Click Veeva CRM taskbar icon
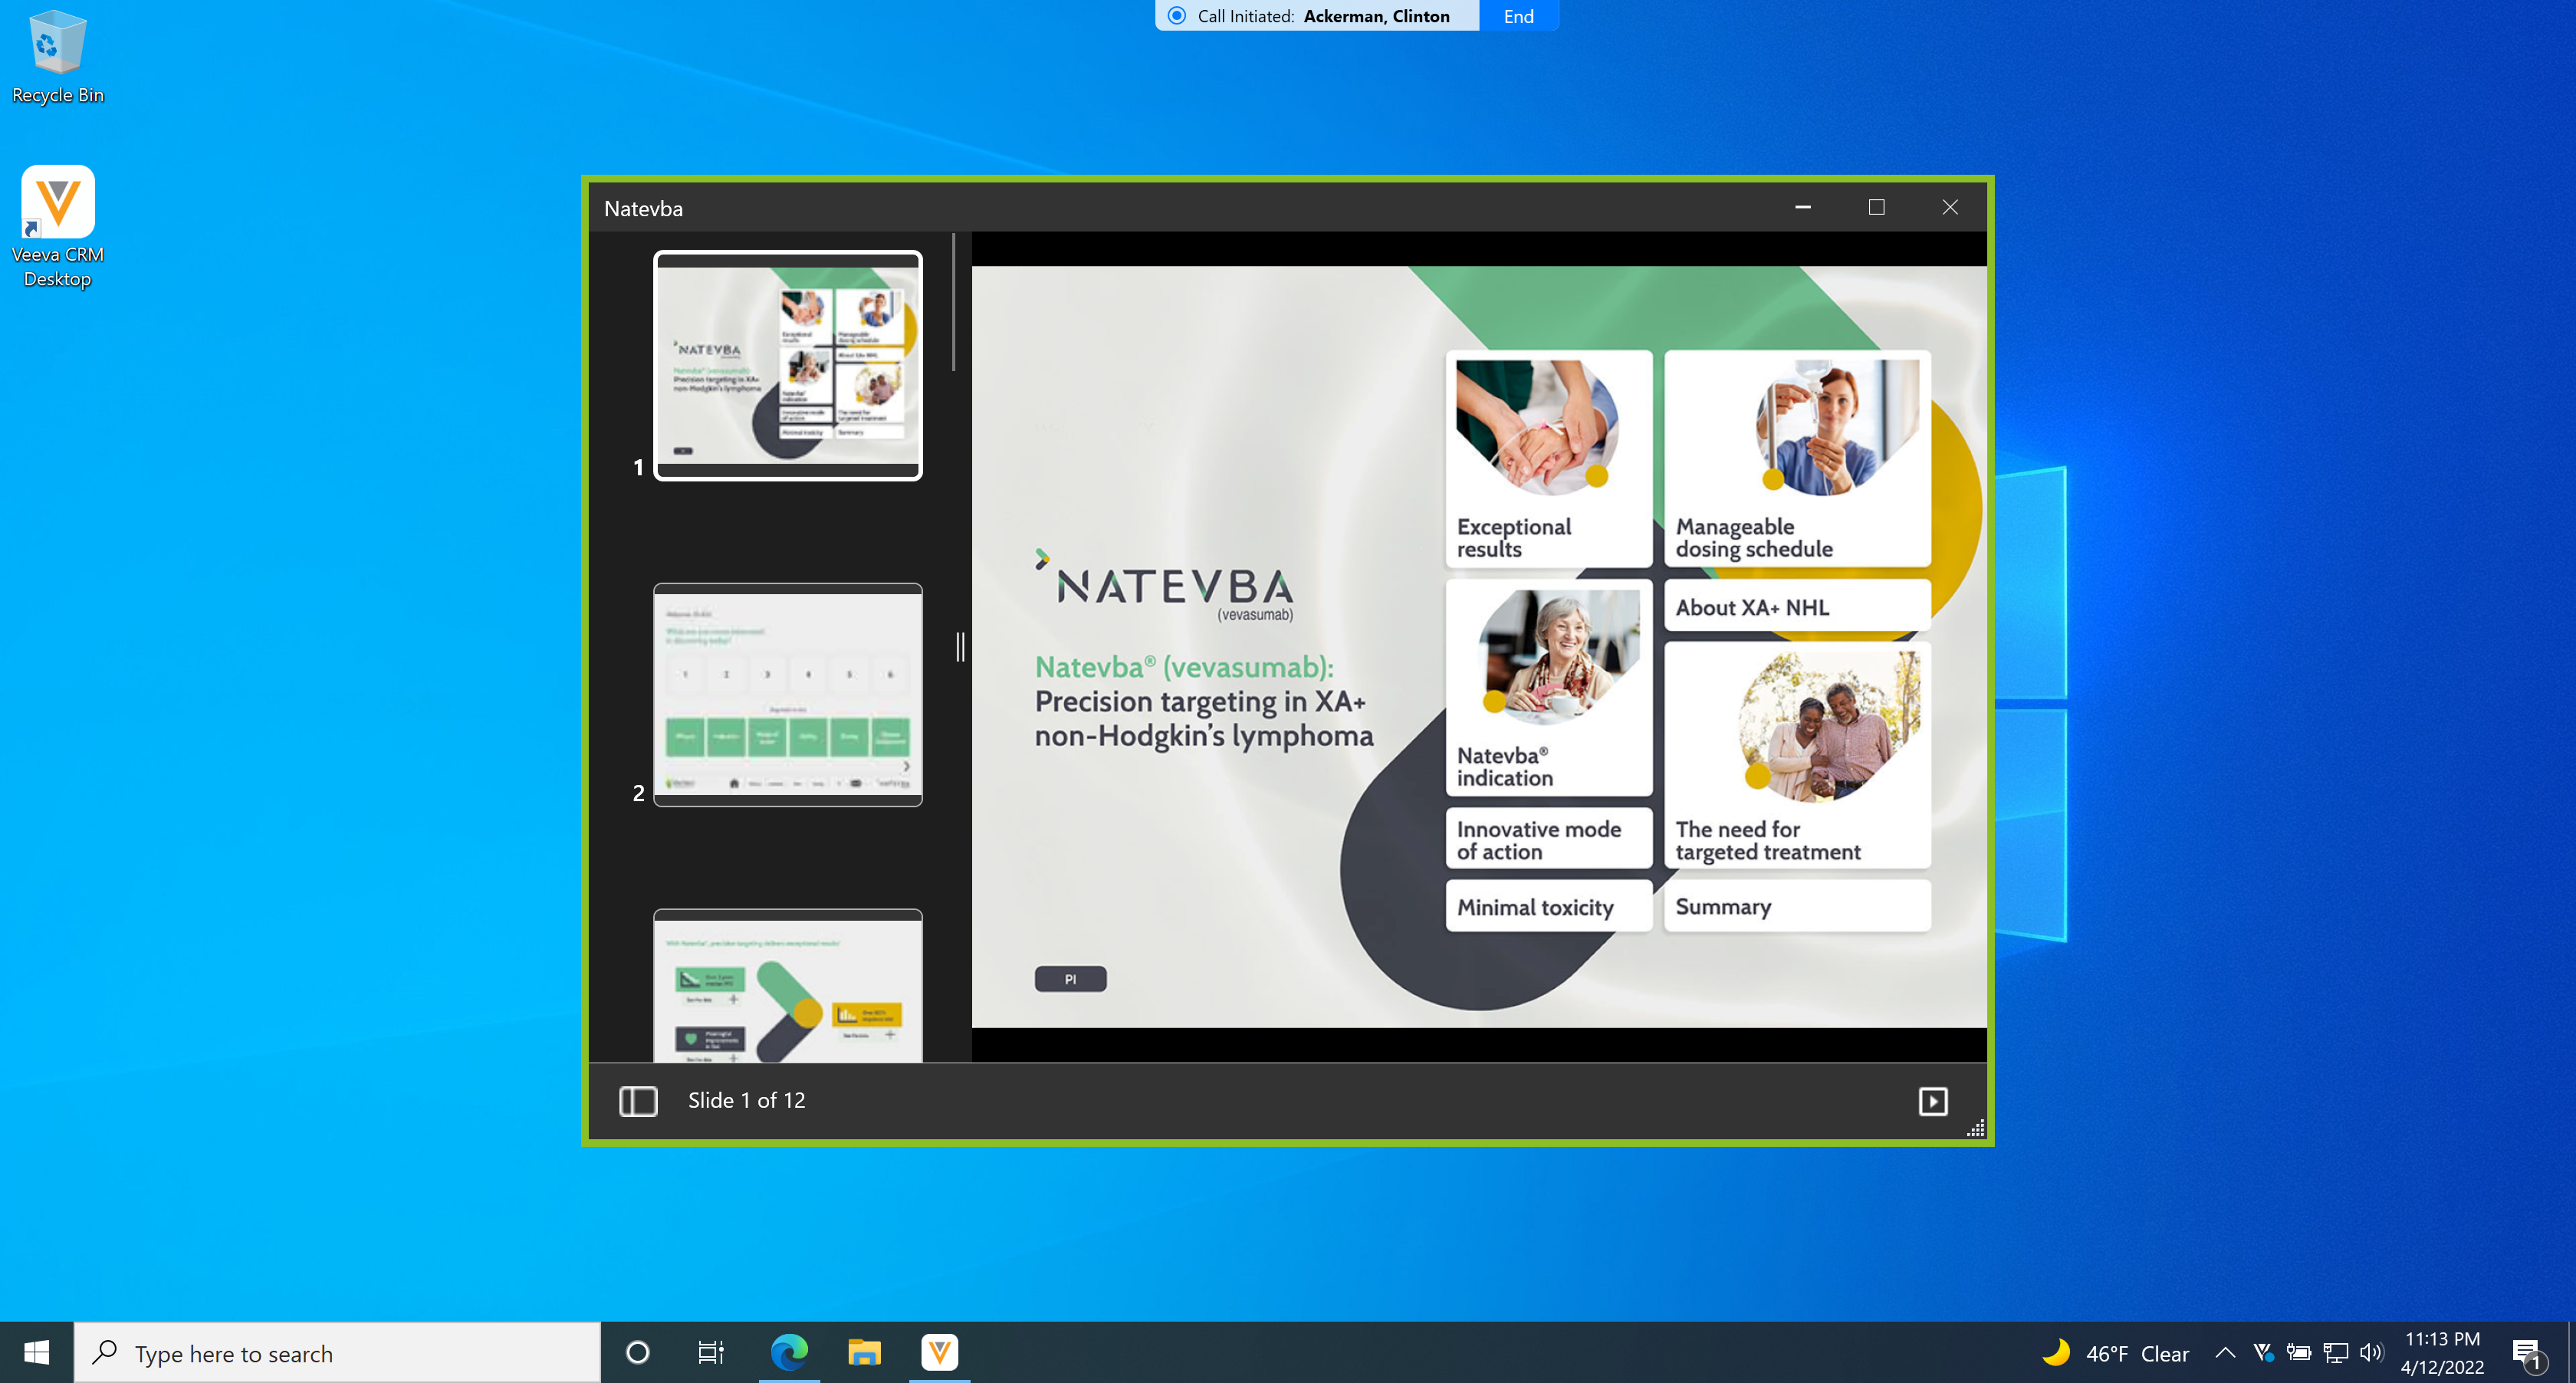 coord(939,1352)
